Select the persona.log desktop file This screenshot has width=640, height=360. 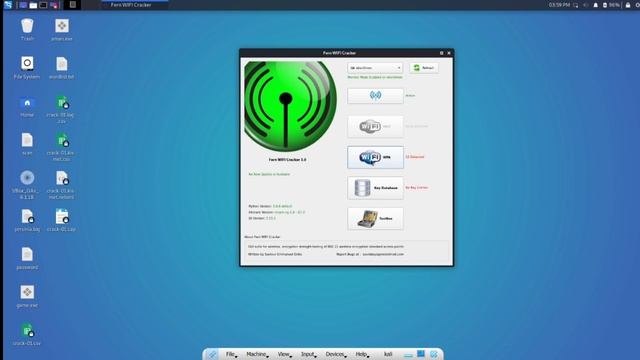coord(27,220)
